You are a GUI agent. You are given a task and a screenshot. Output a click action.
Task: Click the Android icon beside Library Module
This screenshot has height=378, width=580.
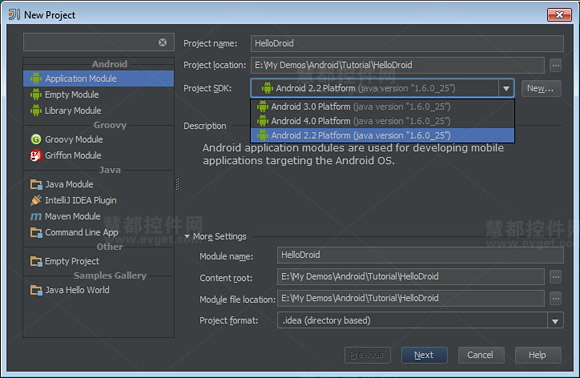(36, 111)
